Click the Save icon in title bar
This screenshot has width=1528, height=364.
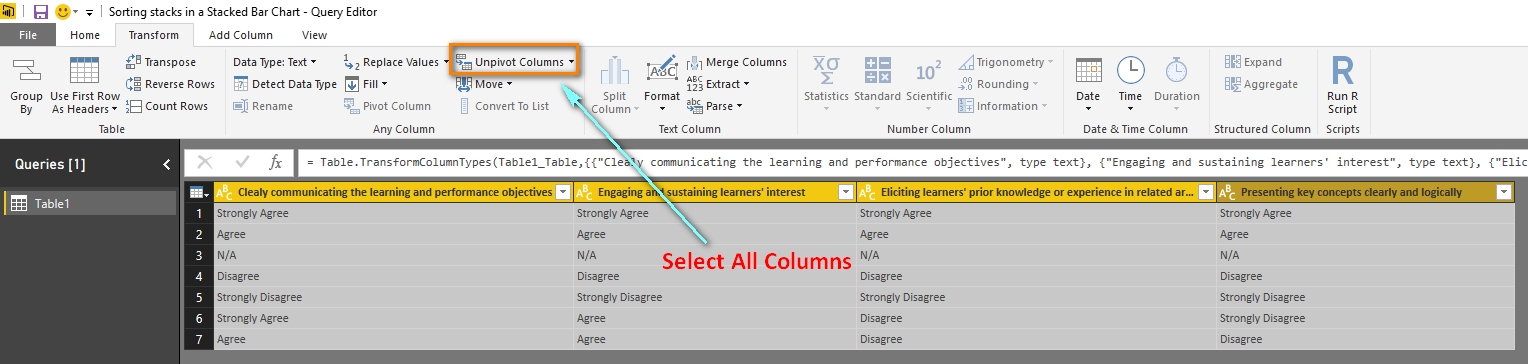(41, 11)
